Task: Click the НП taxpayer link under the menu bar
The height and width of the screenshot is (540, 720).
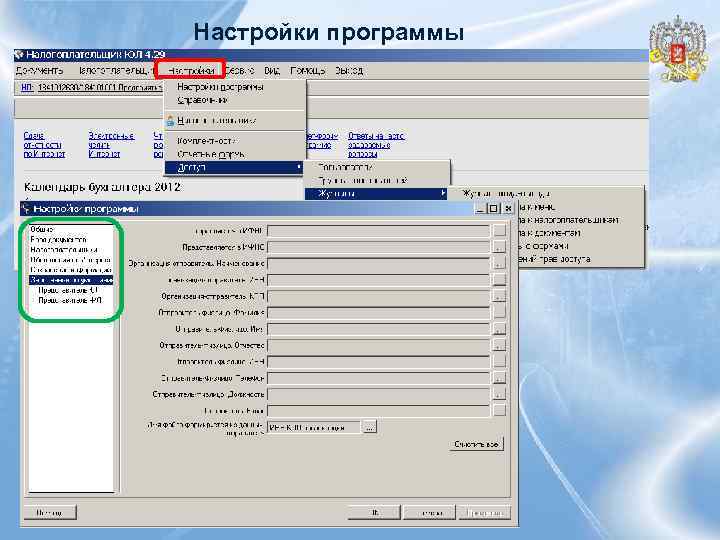Action: (x=28, y=87)
